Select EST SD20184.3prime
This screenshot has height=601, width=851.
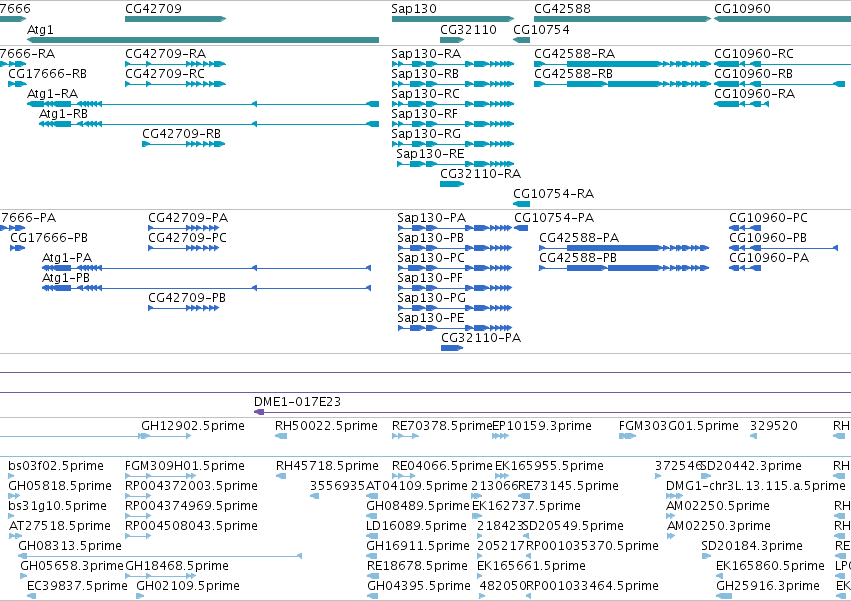[x=752, y=546]
